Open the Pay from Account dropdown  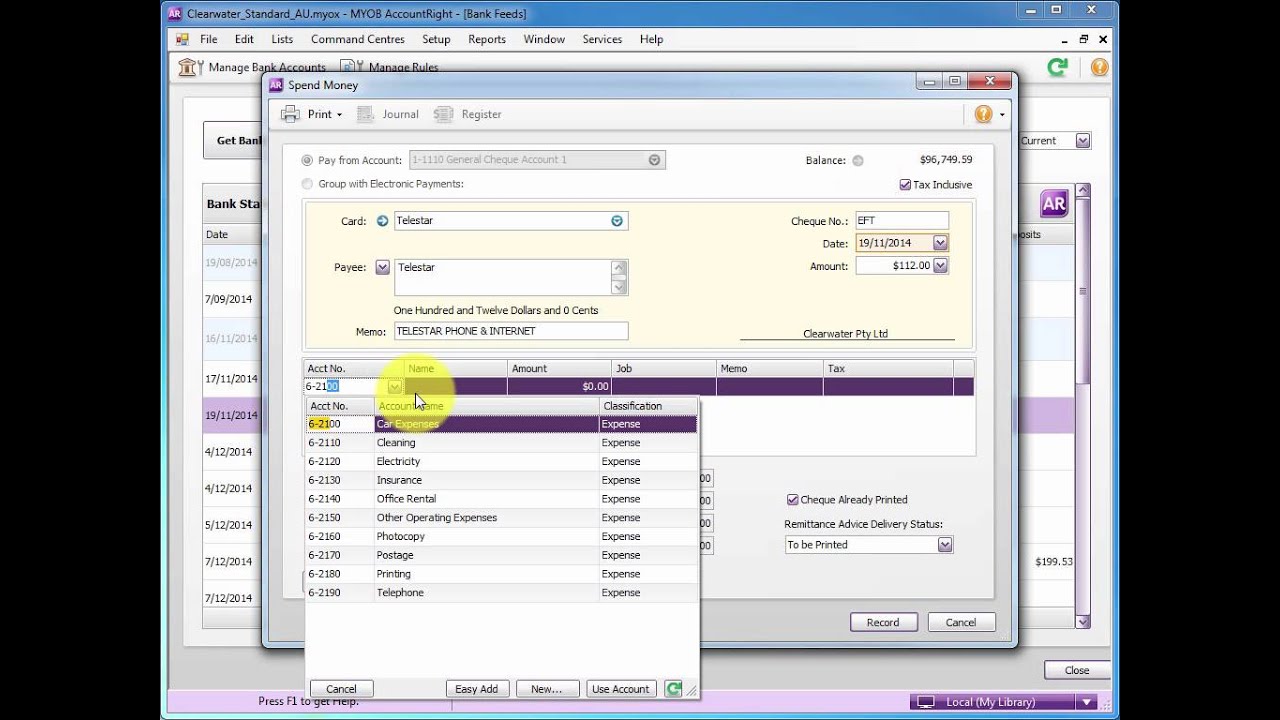click(655, 160)
